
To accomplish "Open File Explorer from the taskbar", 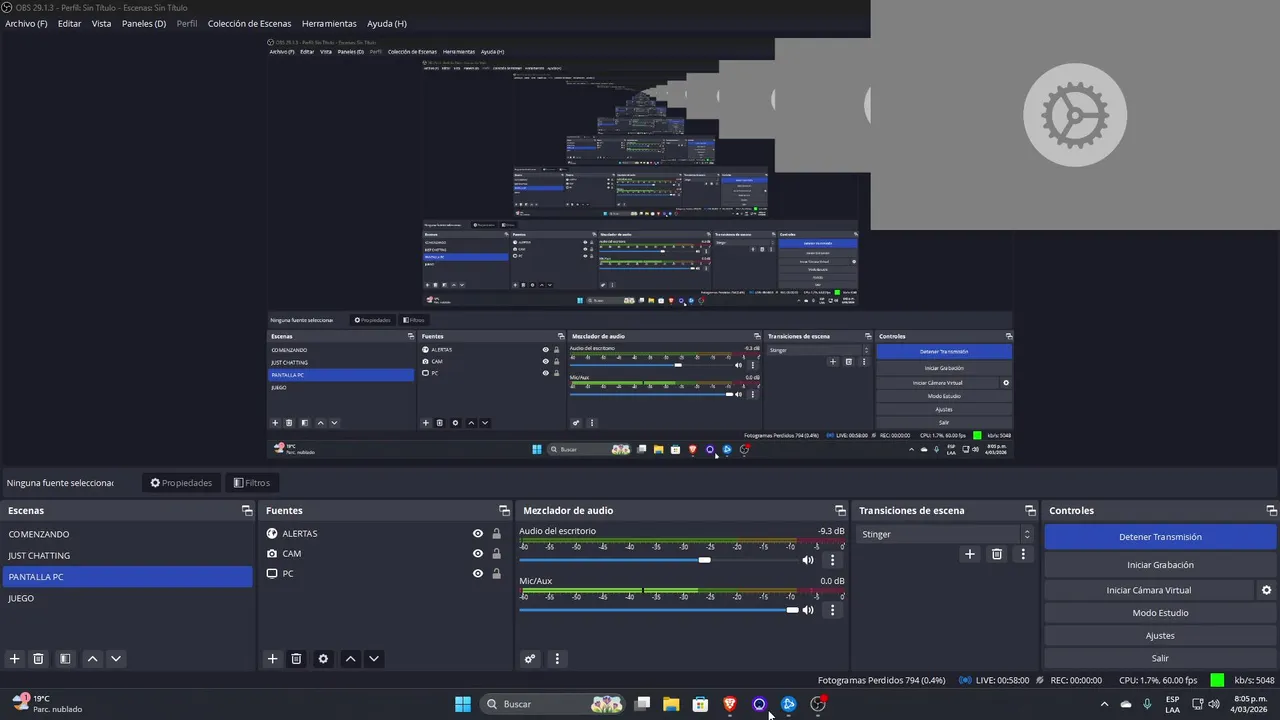I will (x=671, y=704).
